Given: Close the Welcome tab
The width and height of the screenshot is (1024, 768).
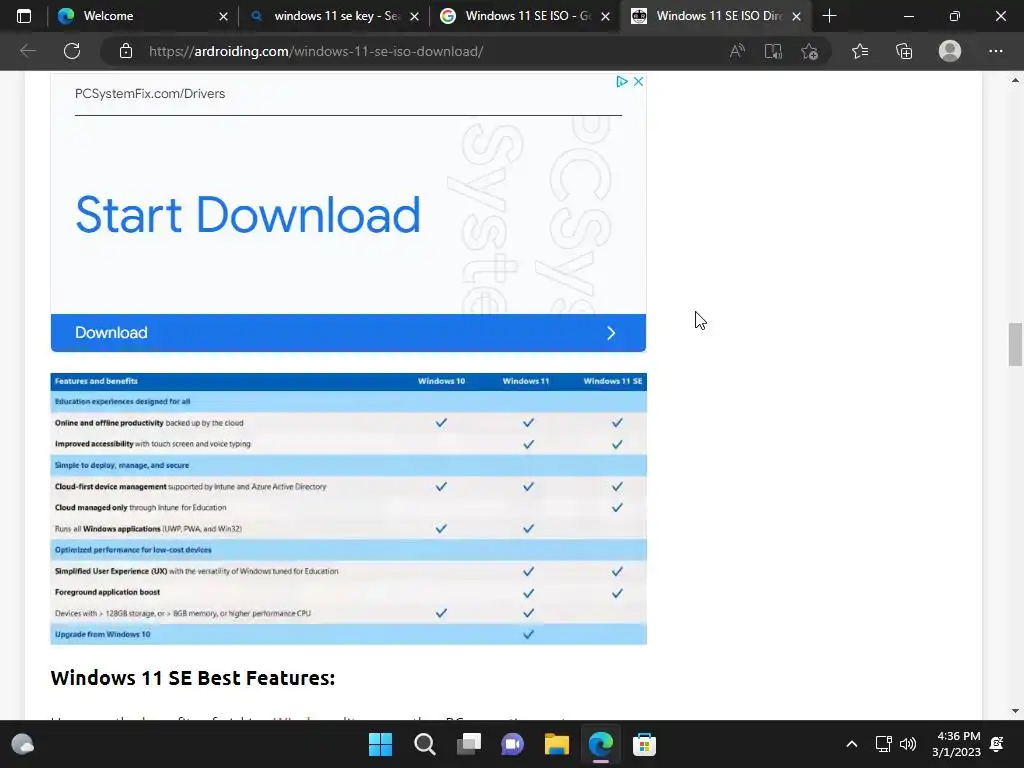Looking at the screenshot, I should [223, 16].
